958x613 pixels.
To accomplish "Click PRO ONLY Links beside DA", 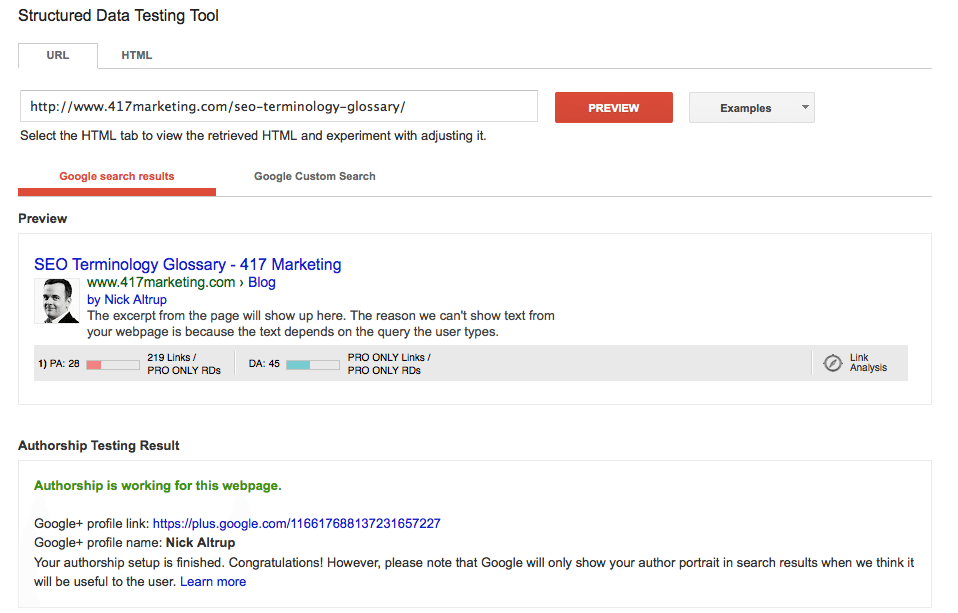I will point(389,358).
